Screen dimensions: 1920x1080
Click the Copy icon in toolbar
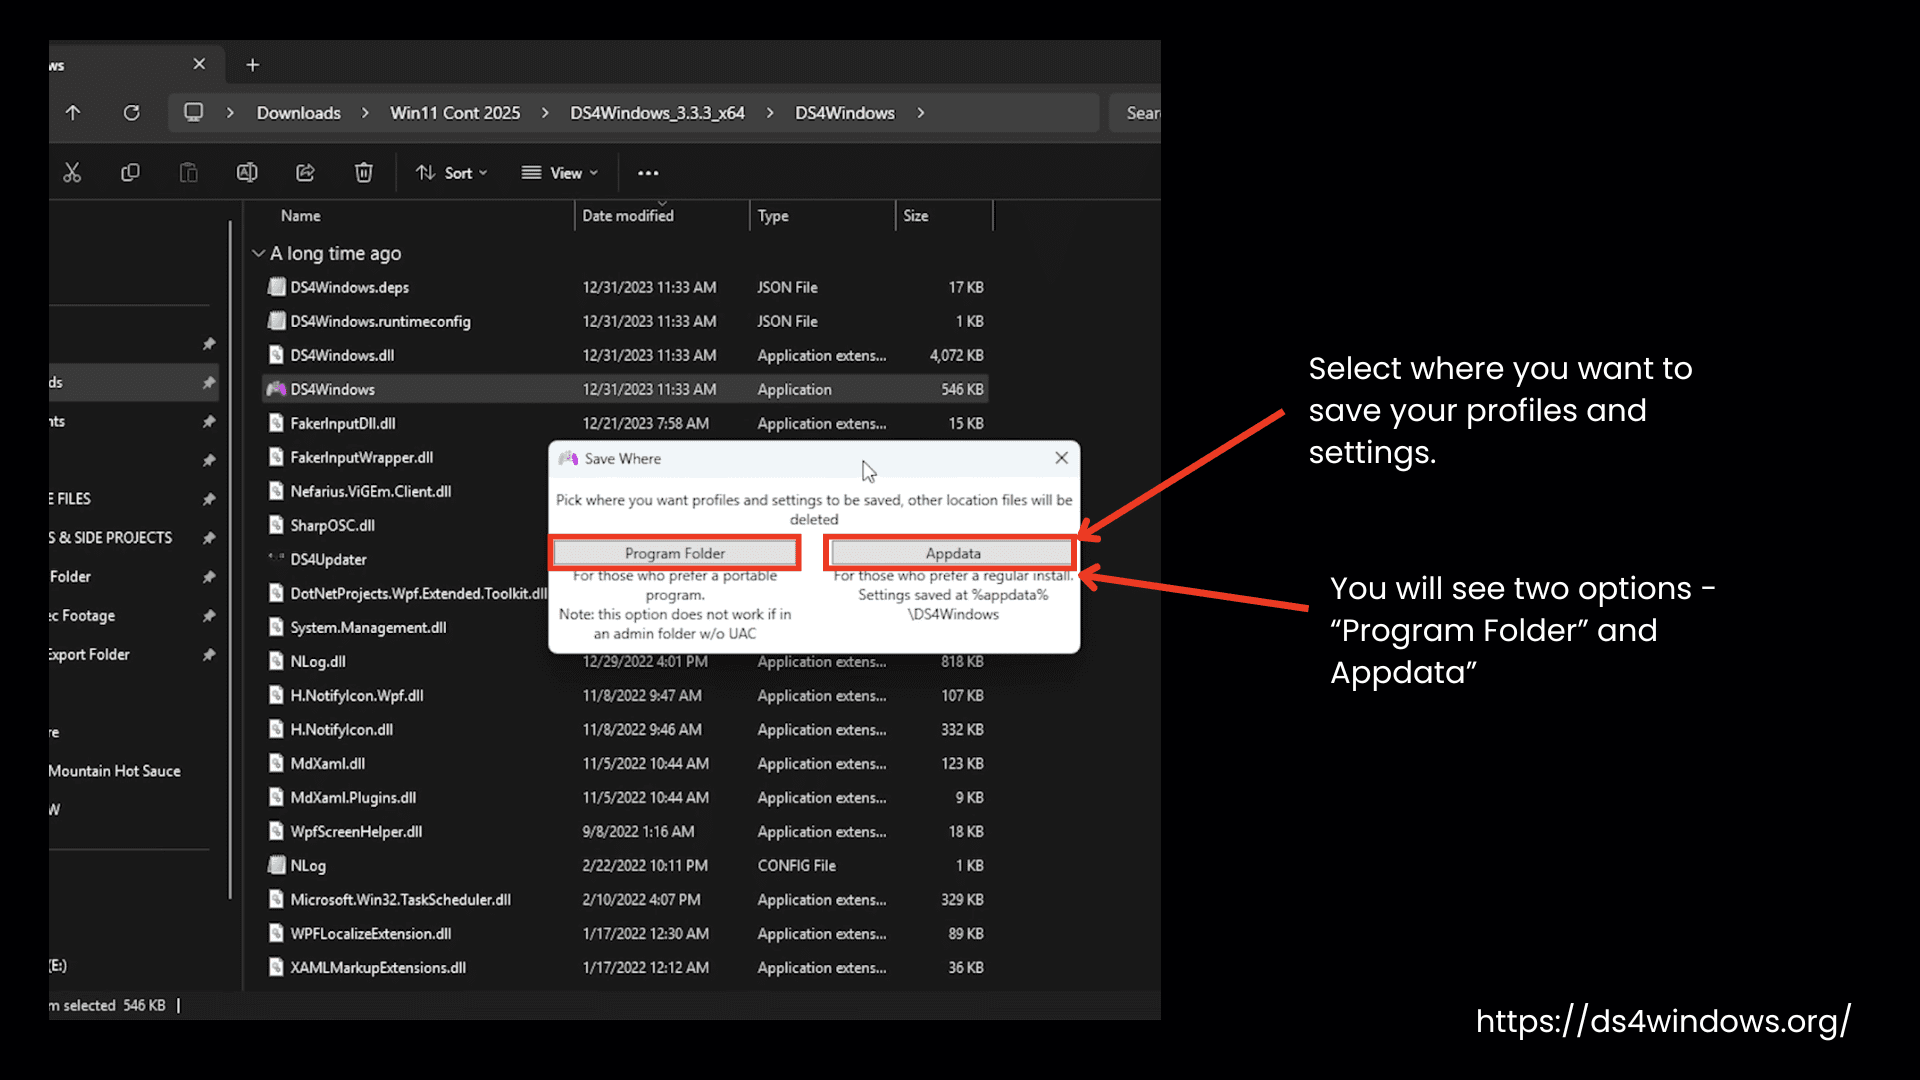(x=130, y=173)
